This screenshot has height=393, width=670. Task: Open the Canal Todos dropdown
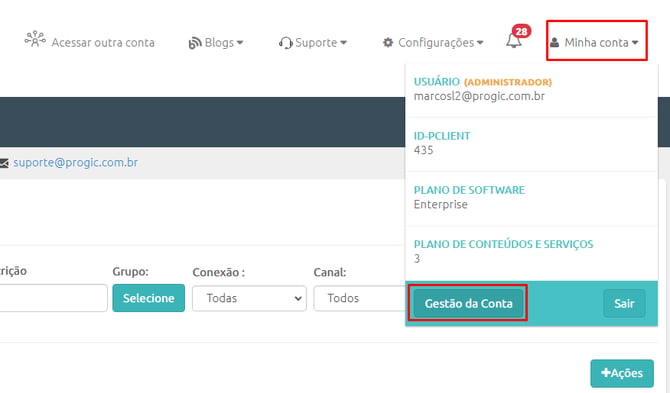coord(359,298)
